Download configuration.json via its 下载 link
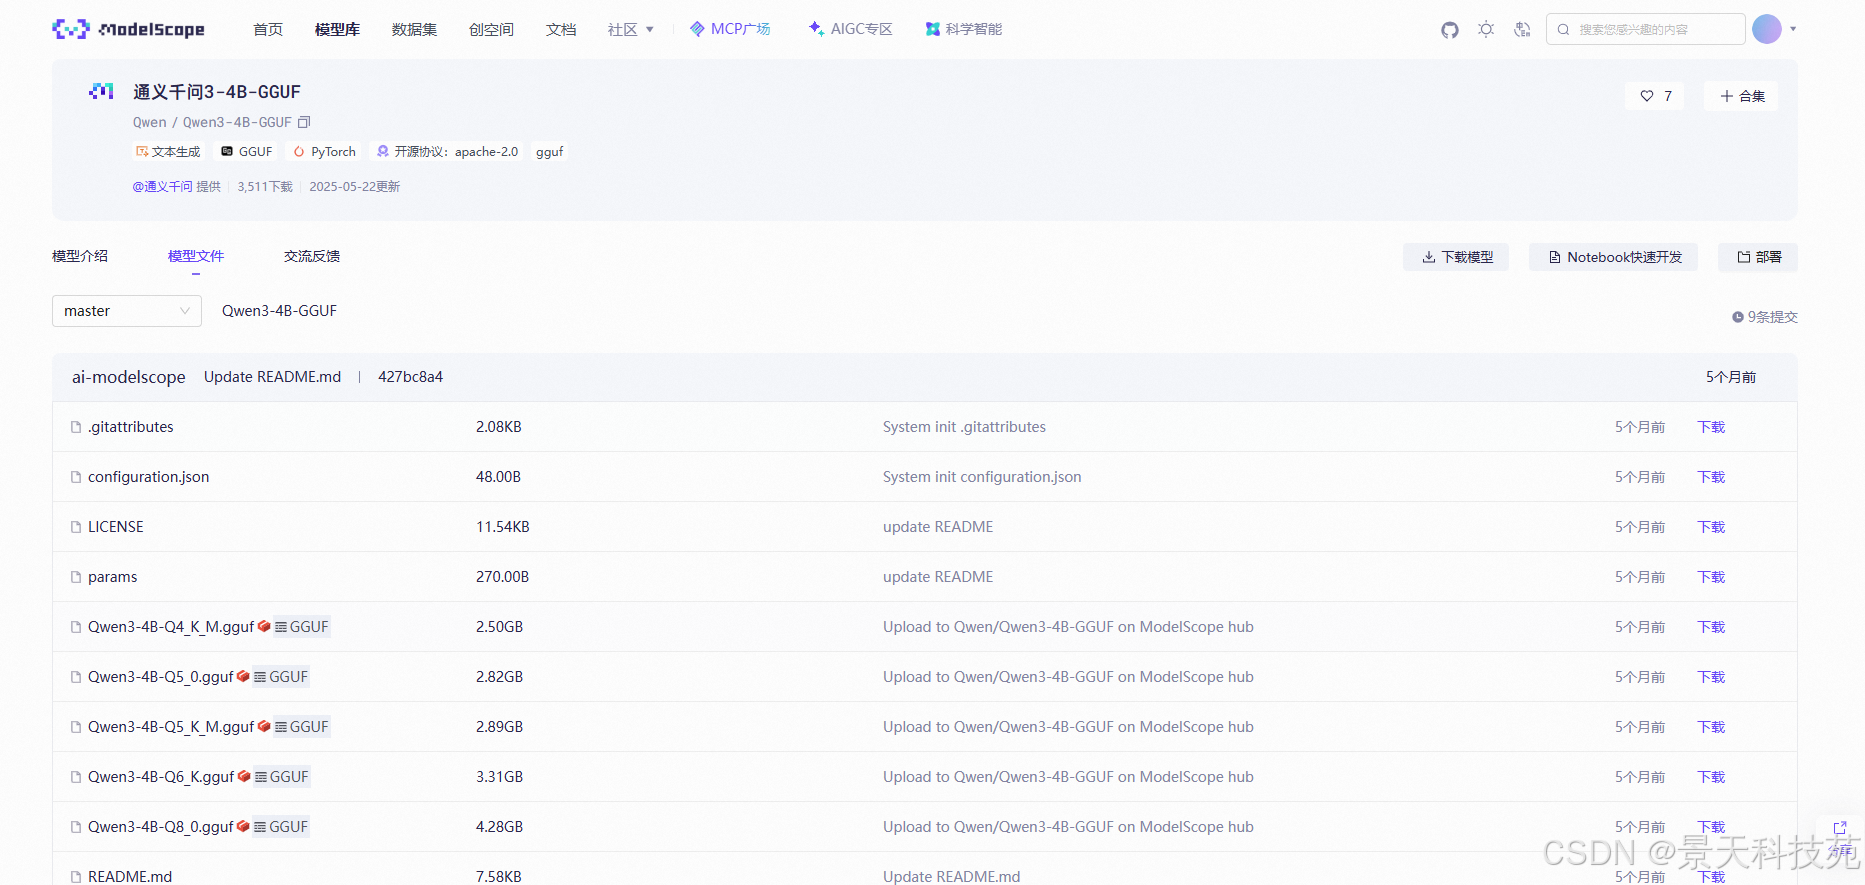Image resolution: width=1865 pixels, height=885 pixels. (x=1711, y=477)
